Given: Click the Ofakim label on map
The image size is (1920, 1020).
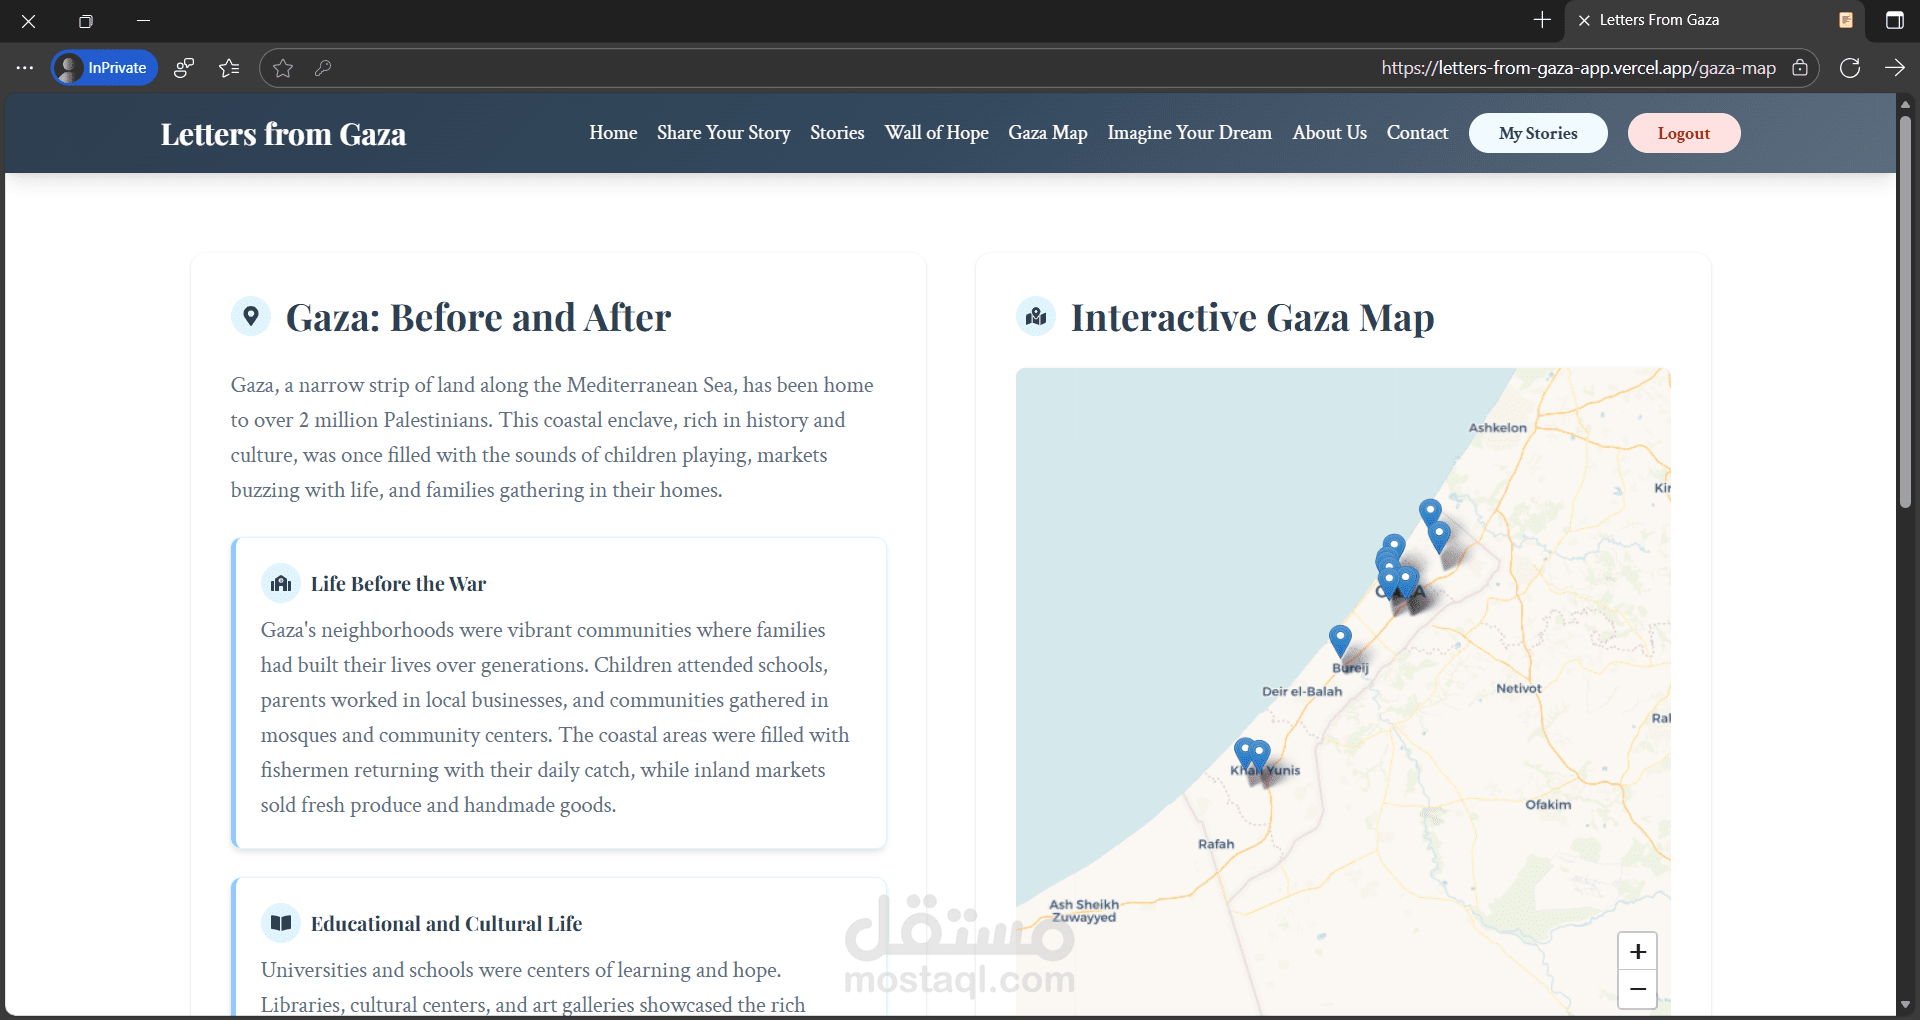Looking at the screenshot, I should [1548, 804].
